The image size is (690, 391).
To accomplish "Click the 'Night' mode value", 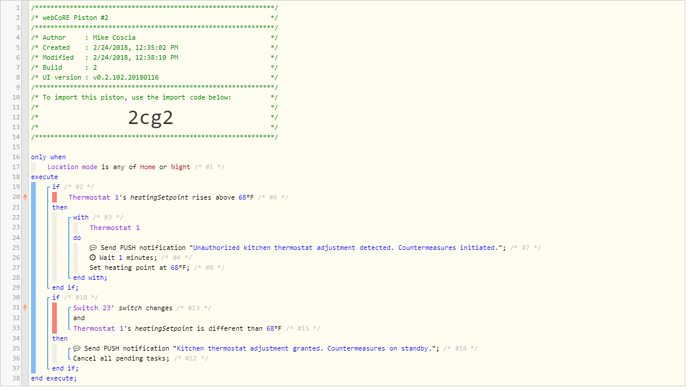I will pyautogui.click(x=180, y=167).
